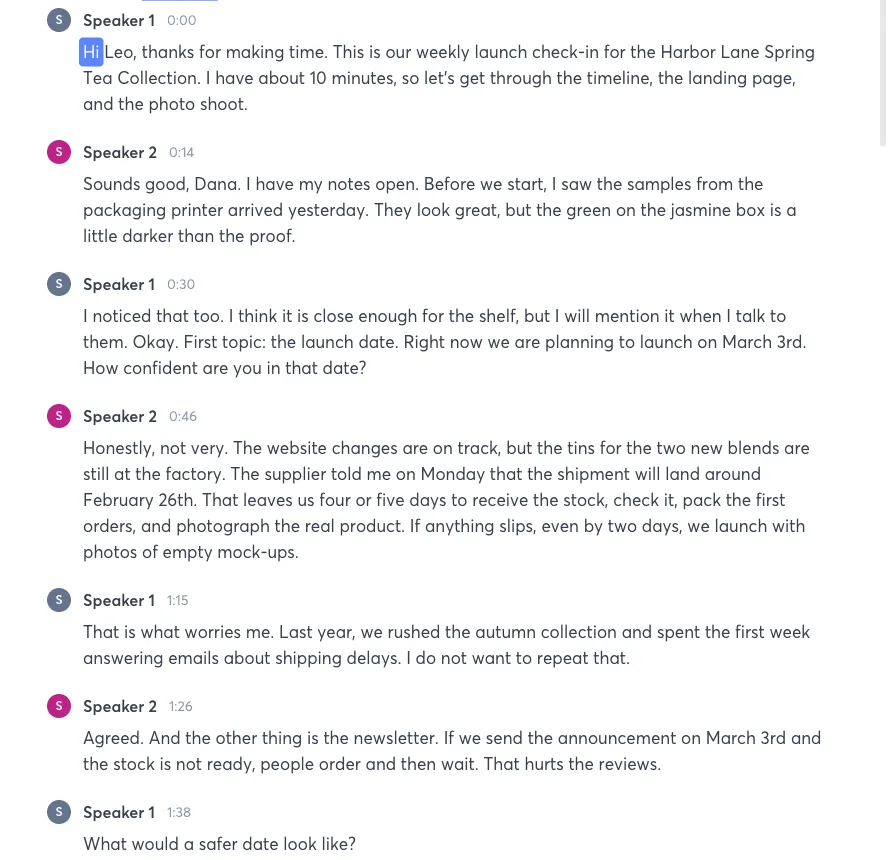Jump to the 0:30 timestamp
The width and height of the screenshot is (888, 860).
pos(181,284)
